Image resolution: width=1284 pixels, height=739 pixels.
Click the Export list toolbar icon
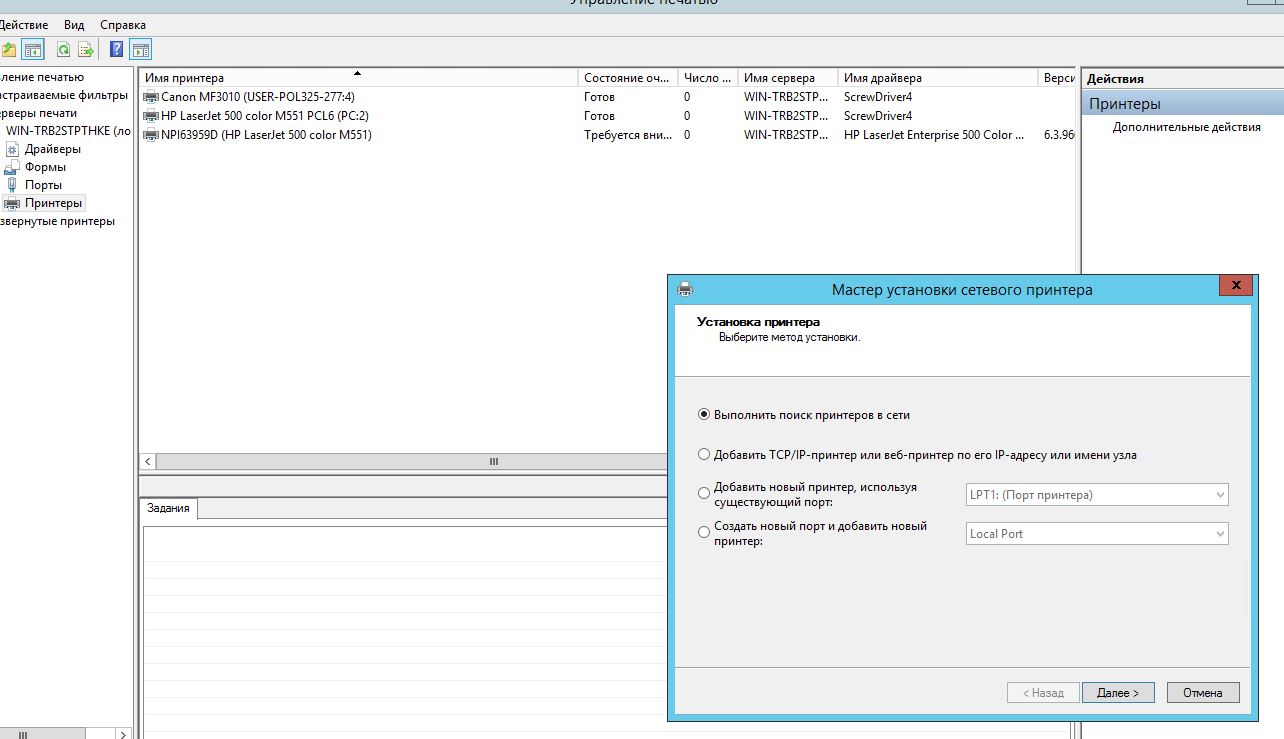(x=86, y=49)
